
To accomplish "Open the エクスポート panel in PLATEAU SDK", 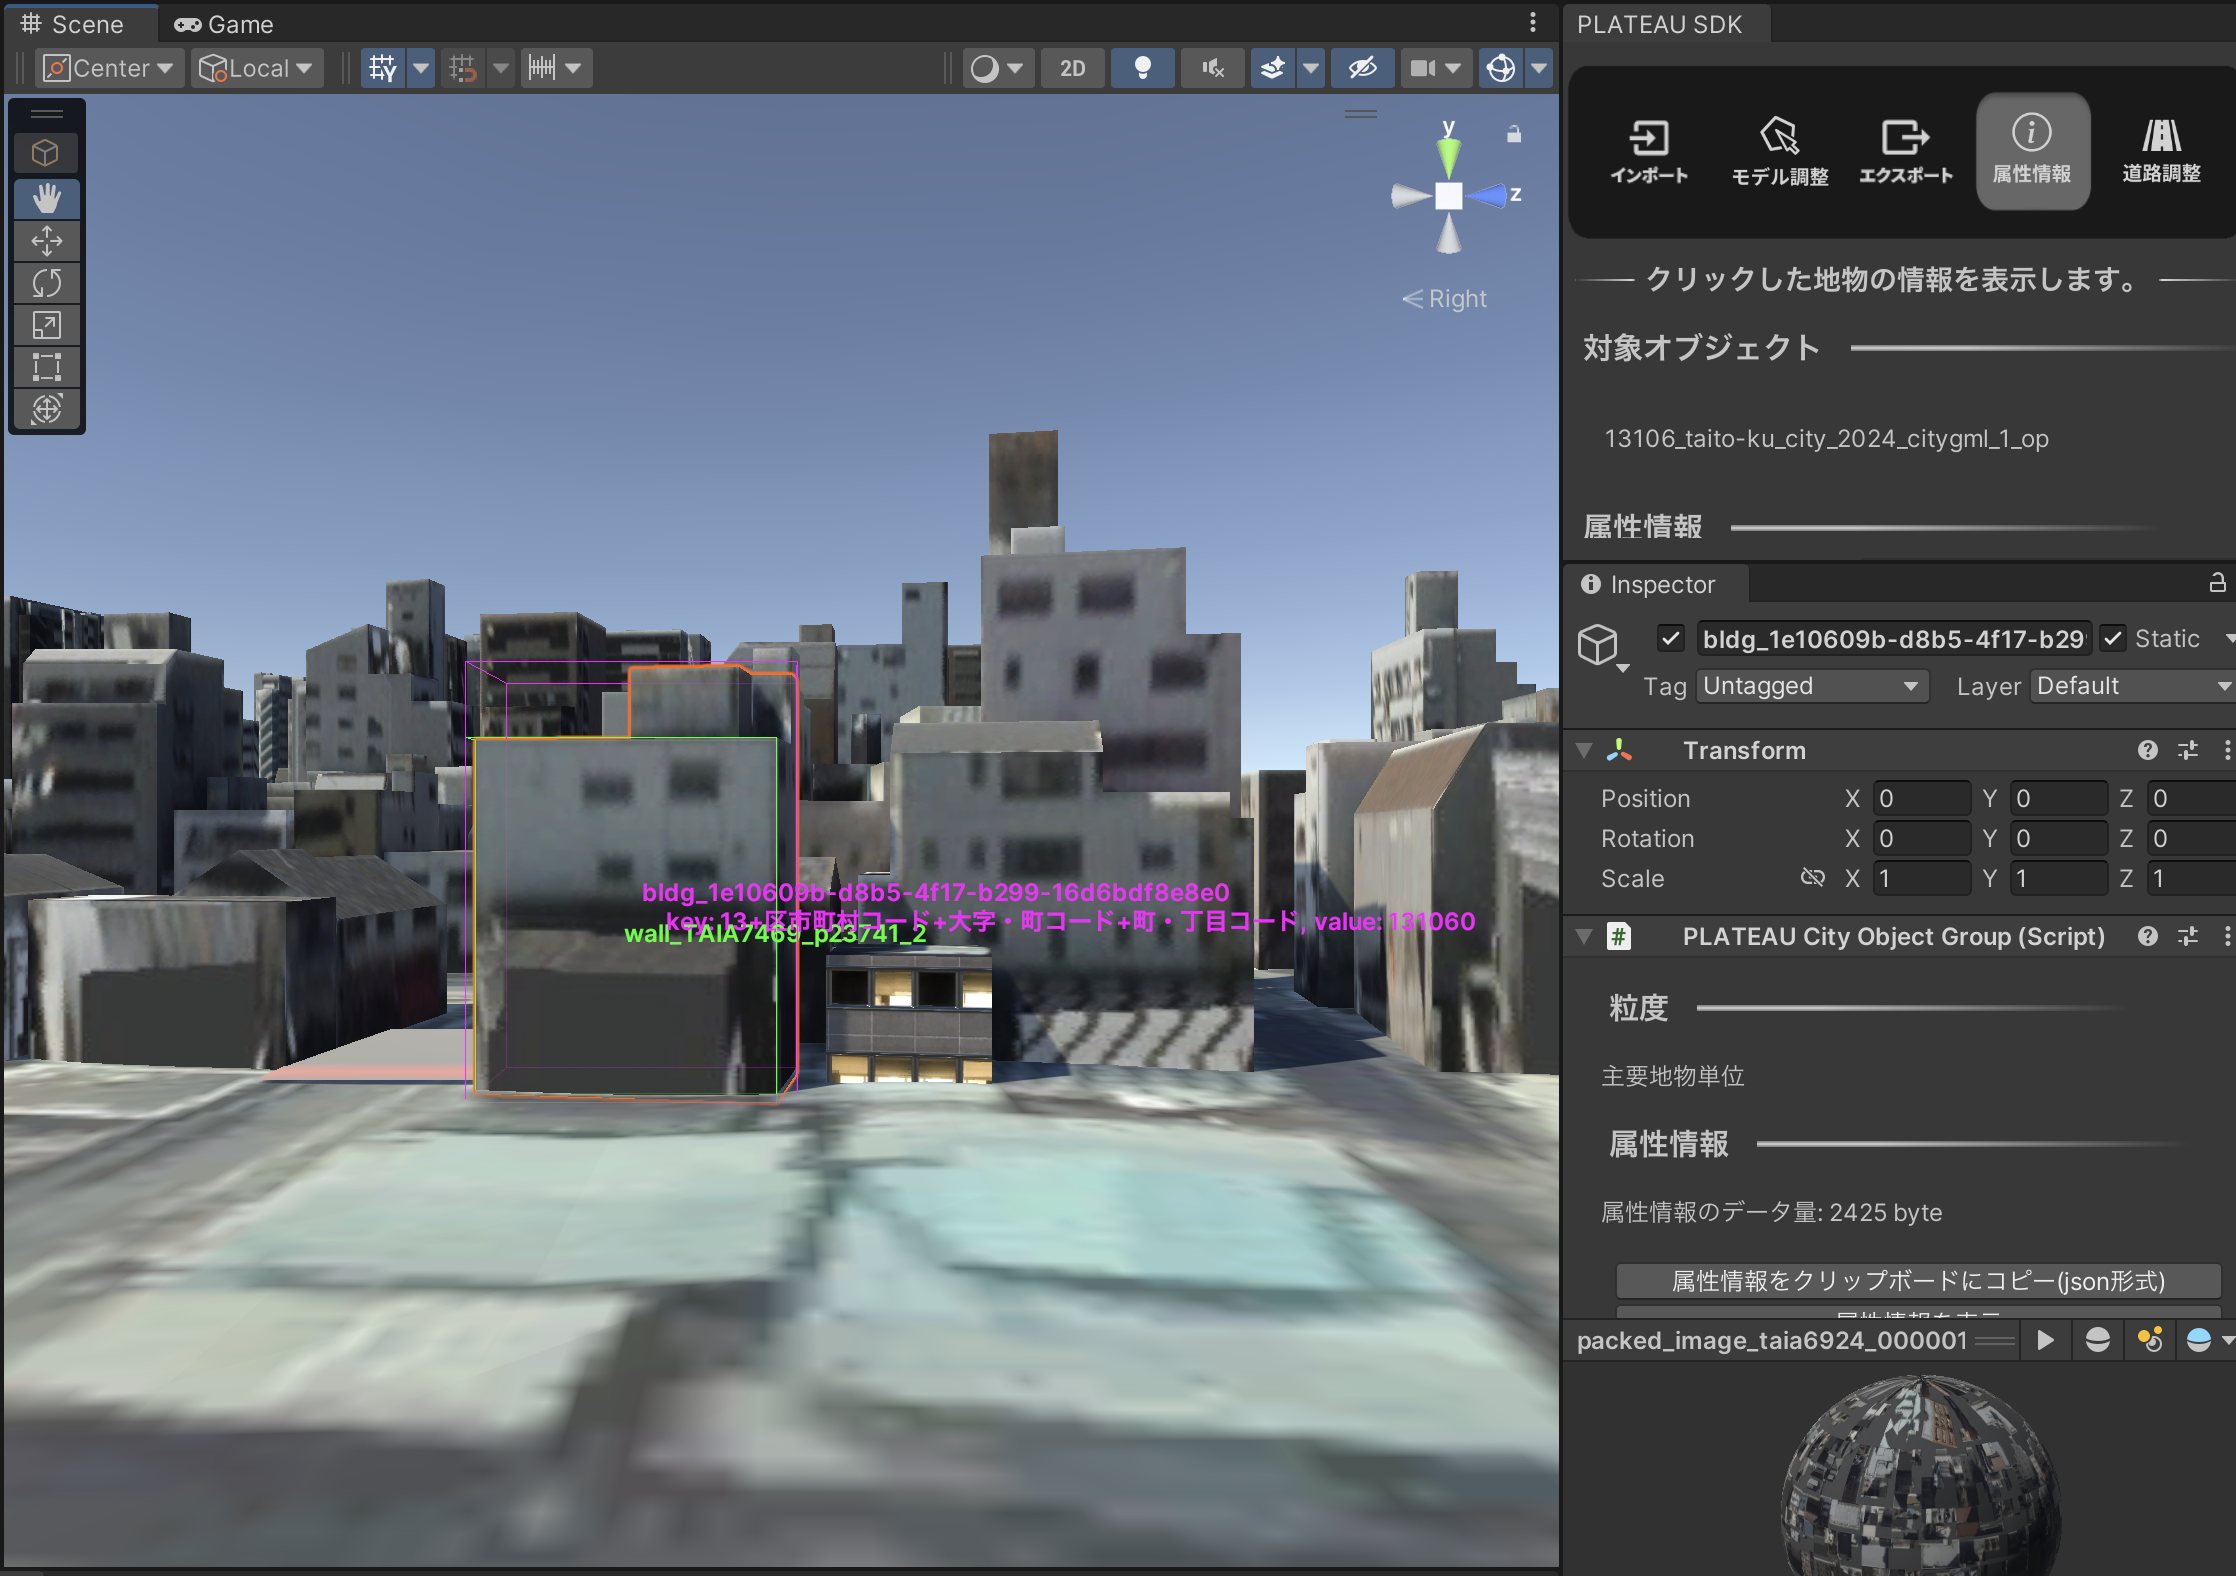I will [1904, 150].
